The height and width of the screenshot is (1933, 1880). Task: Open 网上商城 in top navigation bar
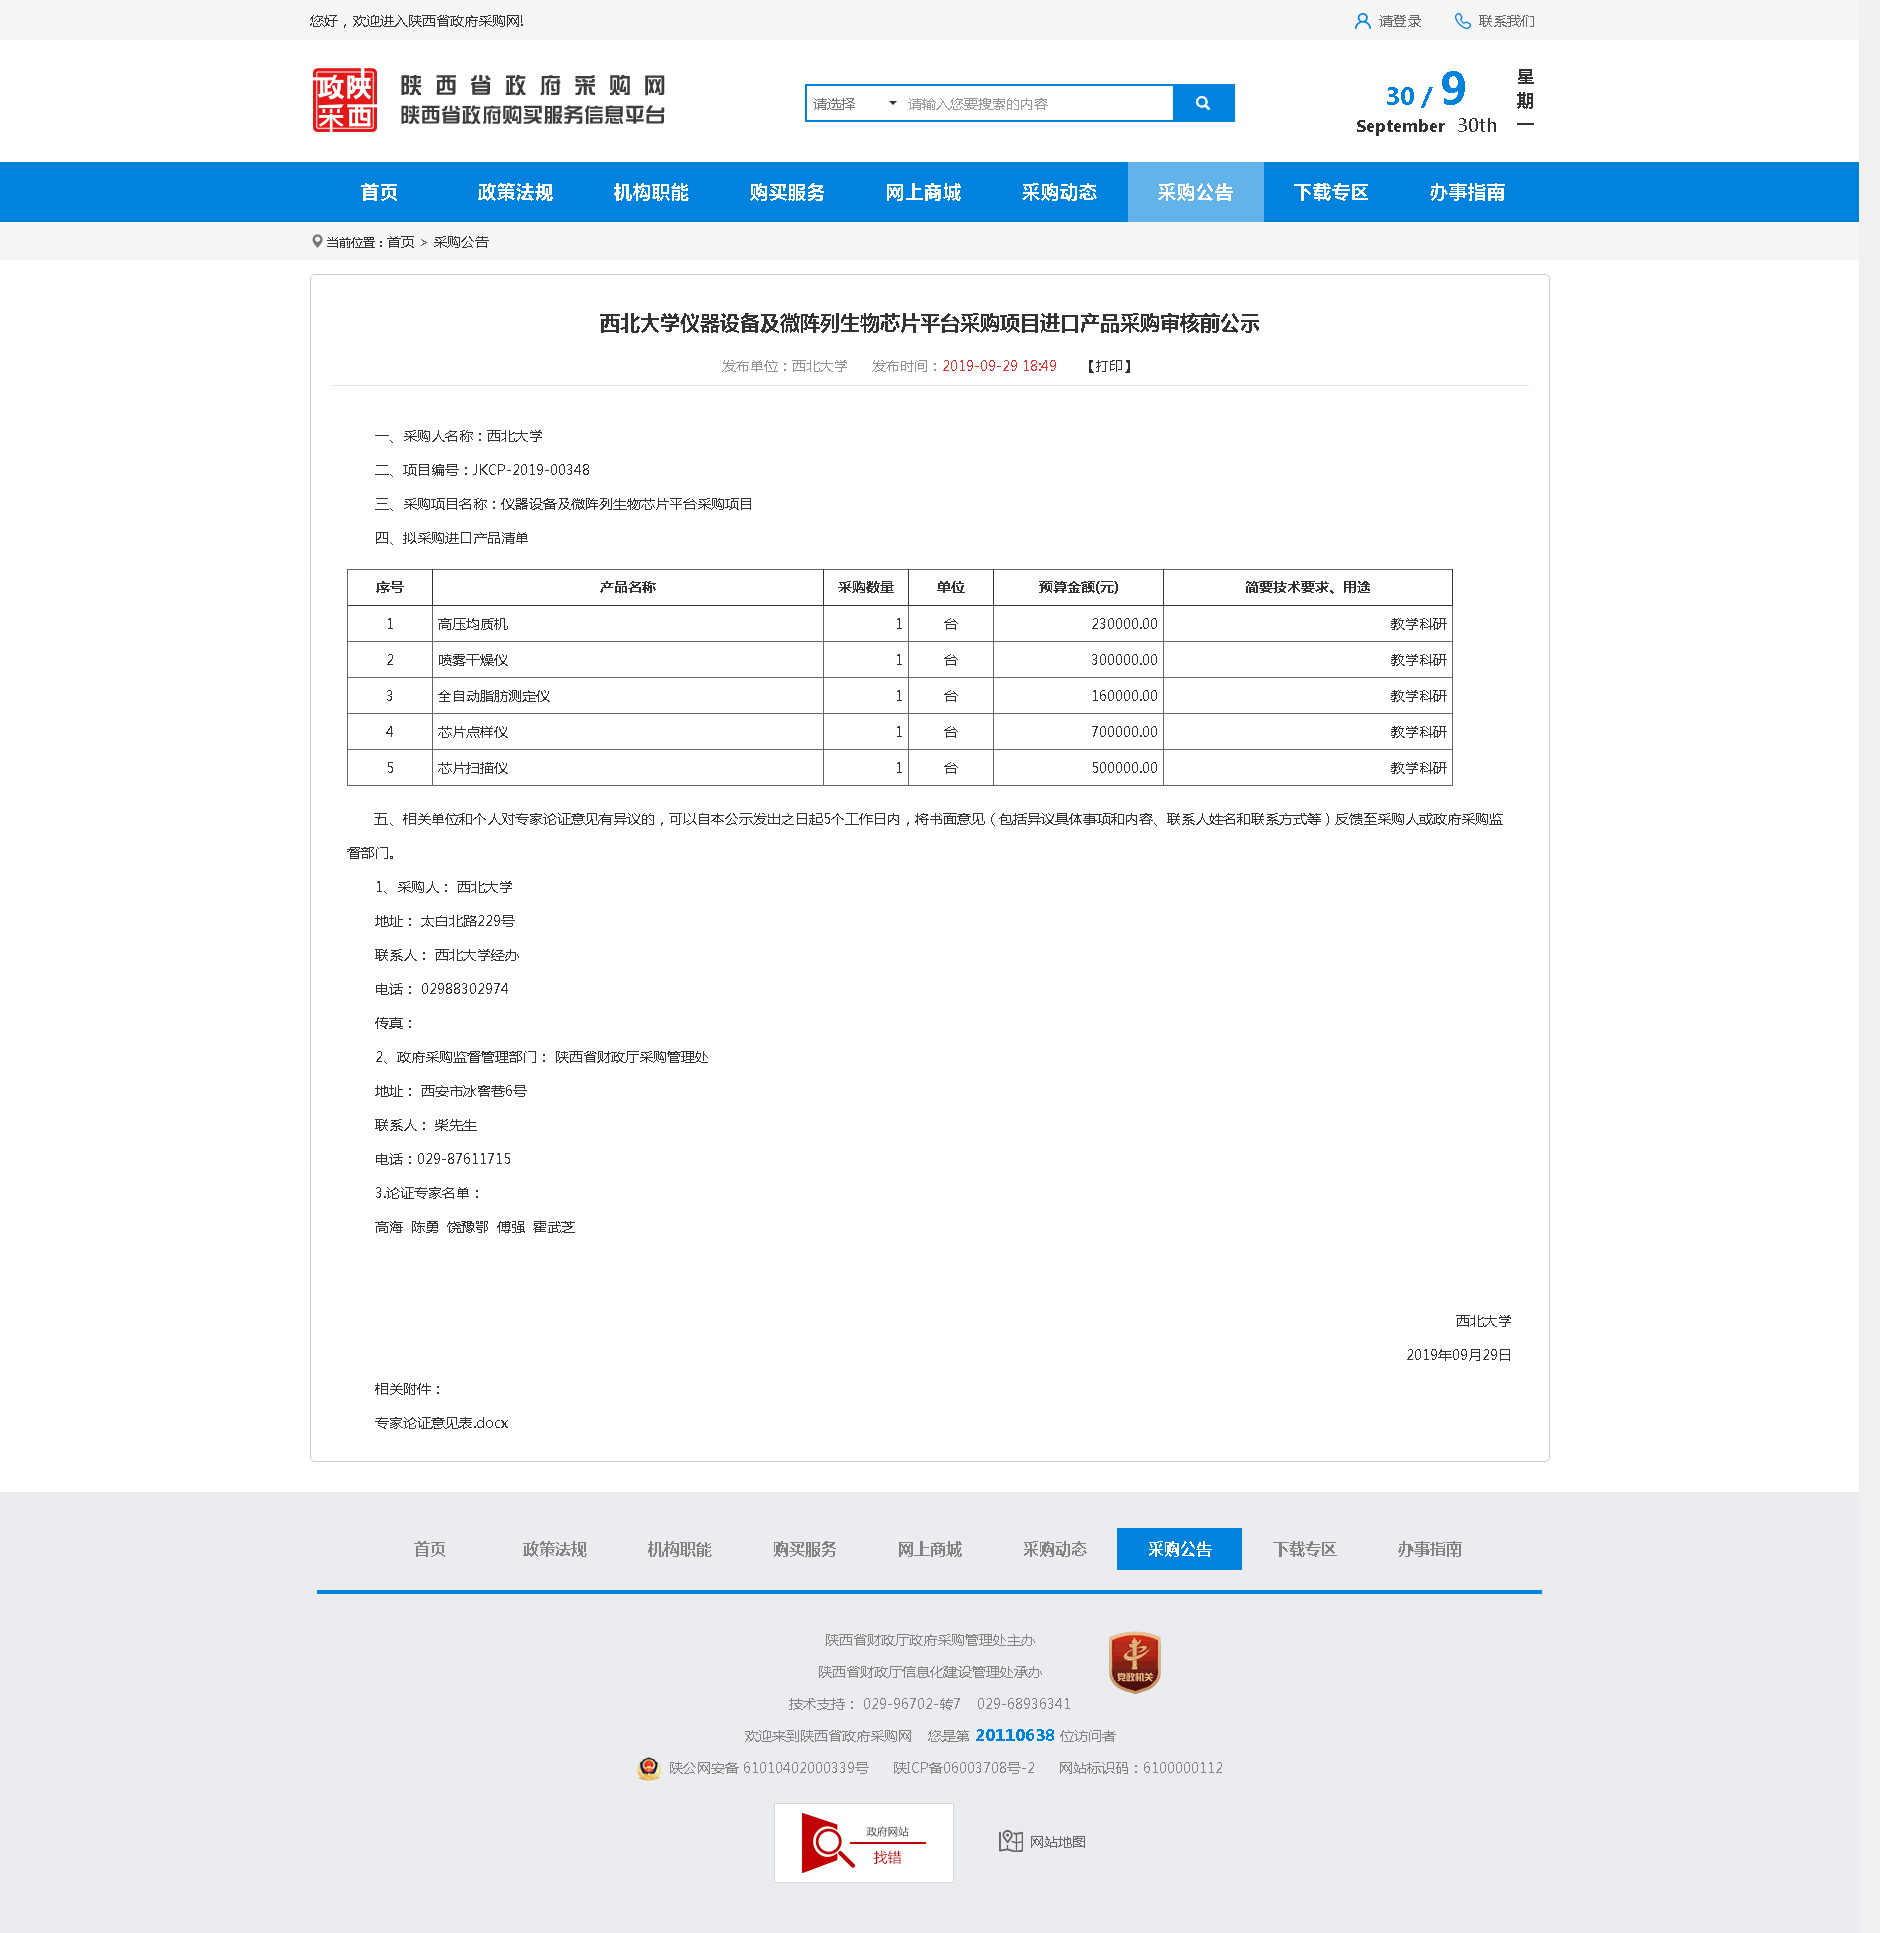tap(923, 192)
